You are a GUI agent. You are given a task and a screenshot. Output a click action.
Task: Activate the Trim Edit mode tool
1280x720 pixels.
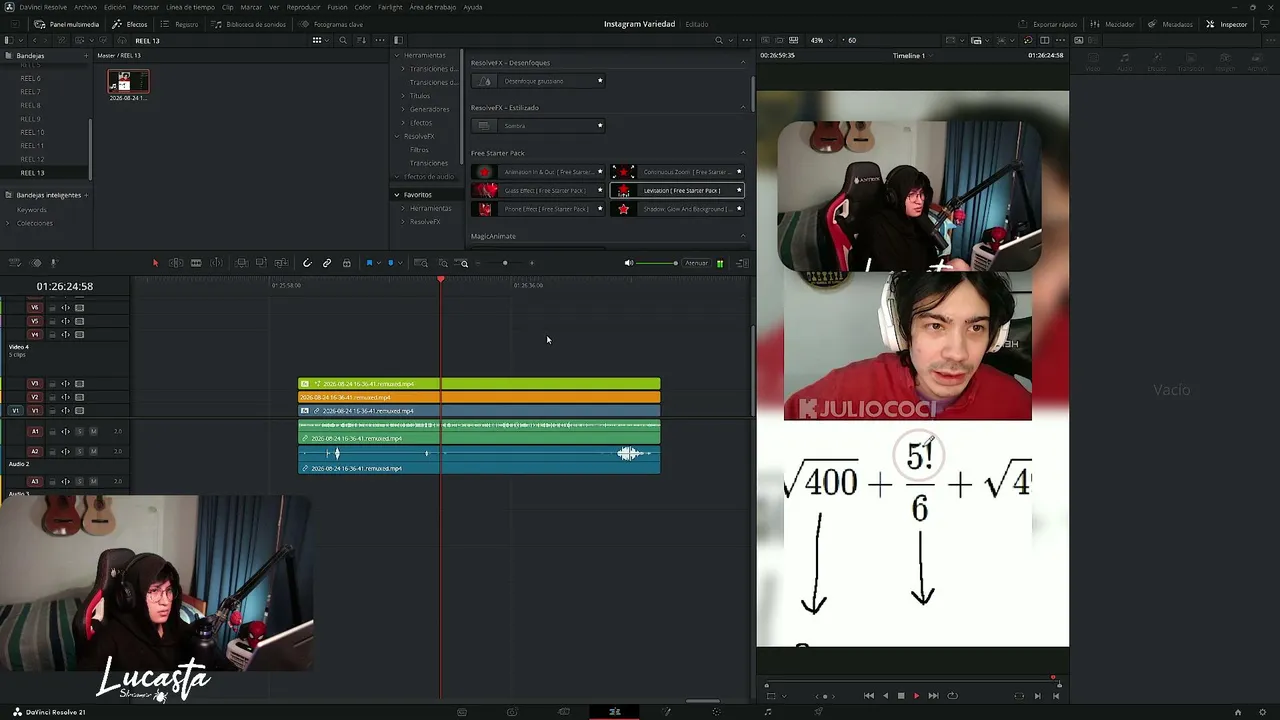(x=176, y=263)
